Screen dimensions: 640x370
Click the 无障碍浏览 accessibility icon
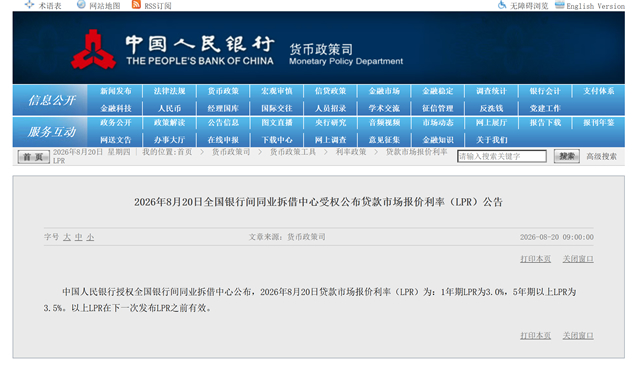click(502, 5)
